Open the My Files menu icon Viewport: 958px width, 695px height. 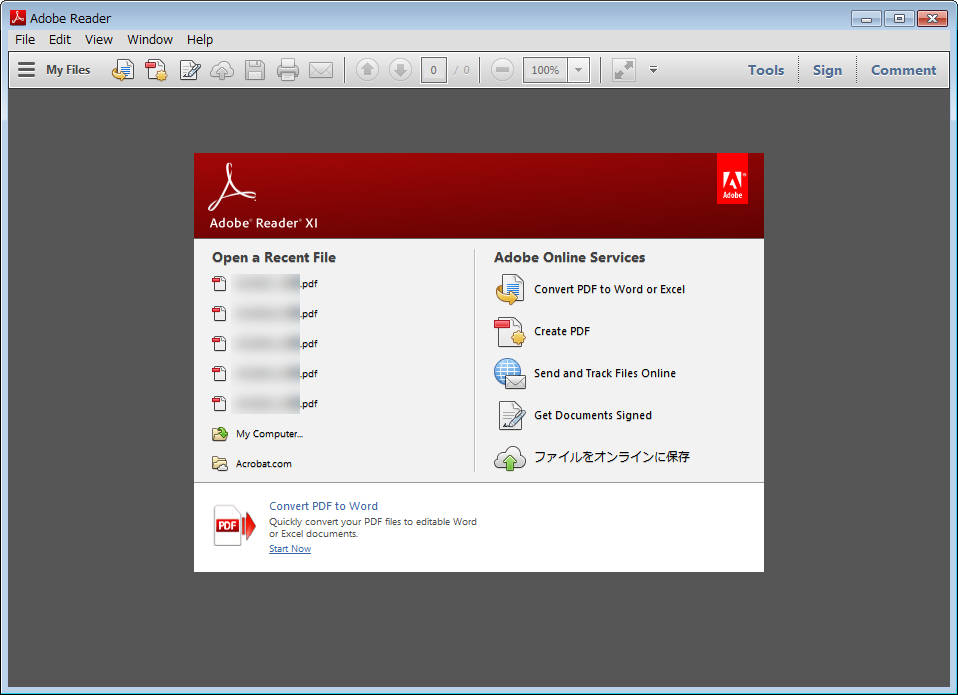(x=26, y=70)
